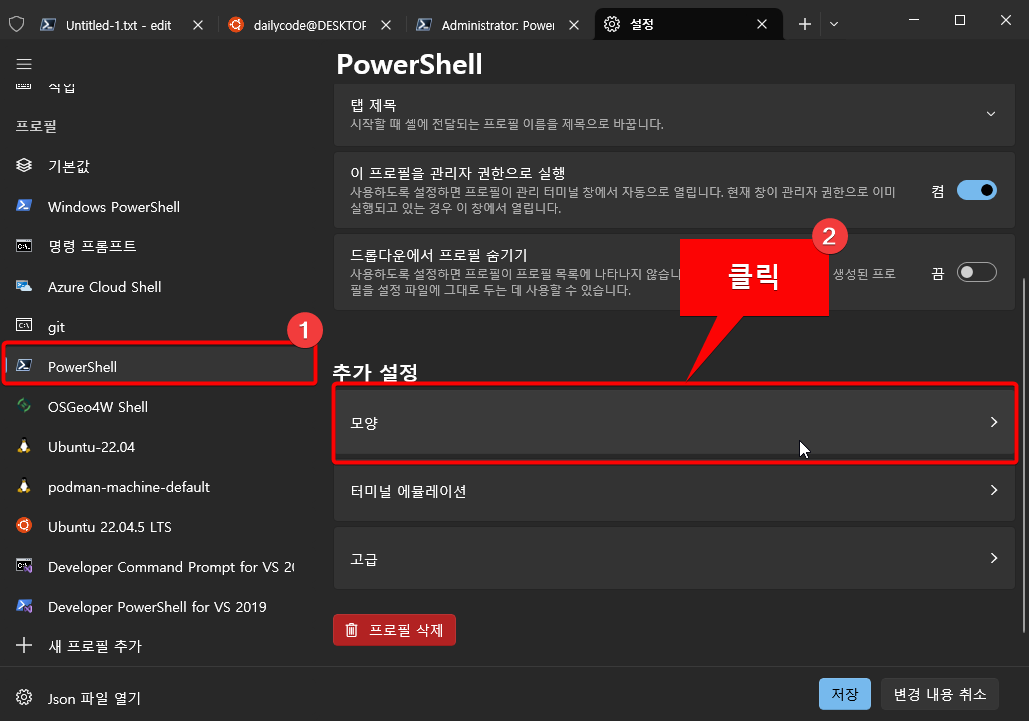Screen dimensions: 1029x721
Task: Open Json 파일 열기
Action: (x=159, y=697)
